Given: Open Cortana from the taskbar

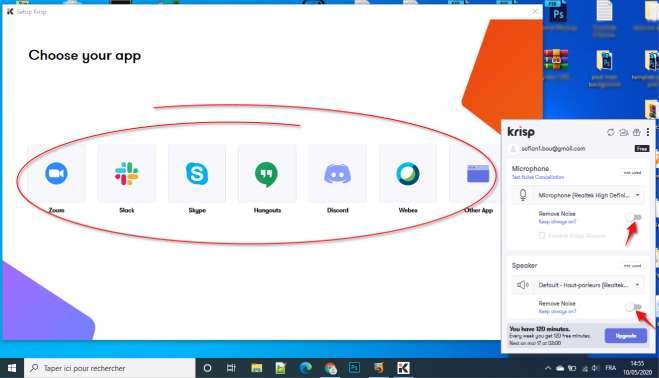Looking at the screenshot, I should pos(207,368).
